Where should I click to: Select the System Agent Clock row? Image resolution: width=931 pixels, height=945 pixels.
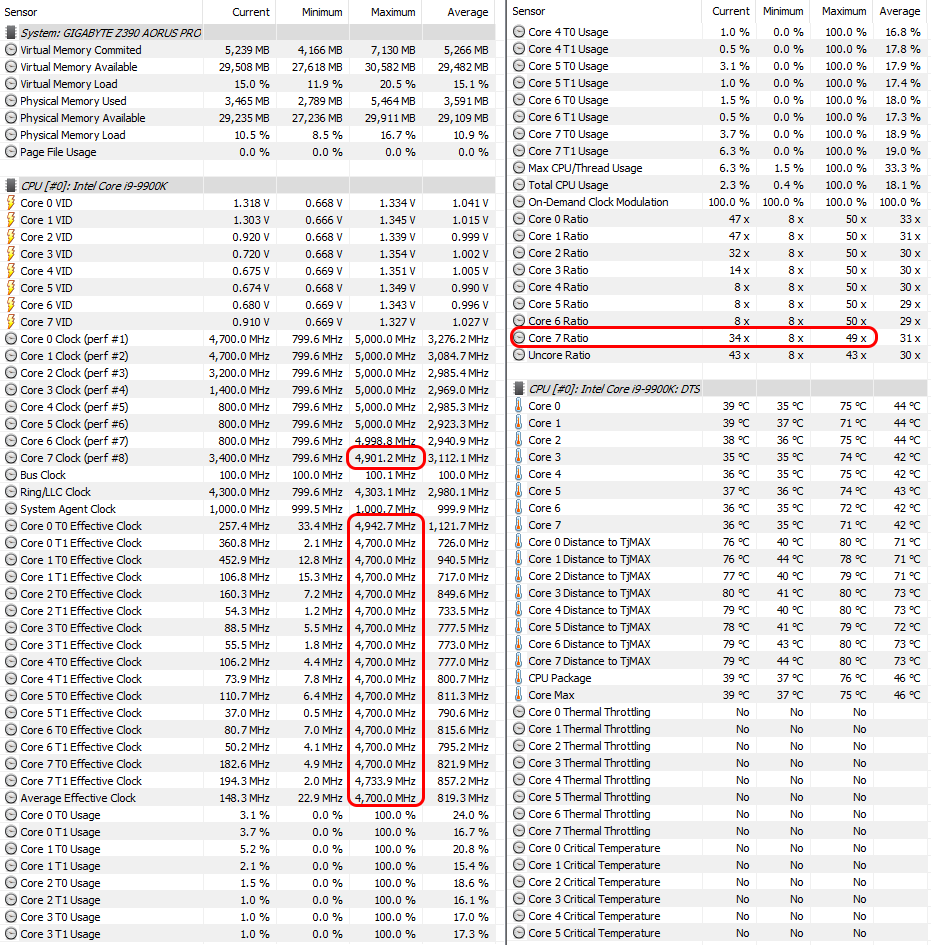[x=248, y=509]
